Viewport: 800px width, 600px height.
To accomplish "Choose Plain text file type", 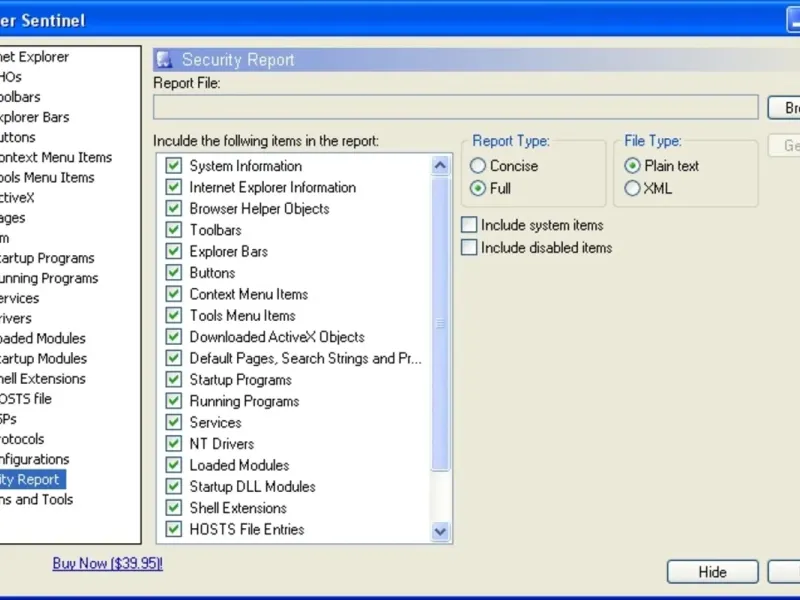I will click(x=632, y=166).
